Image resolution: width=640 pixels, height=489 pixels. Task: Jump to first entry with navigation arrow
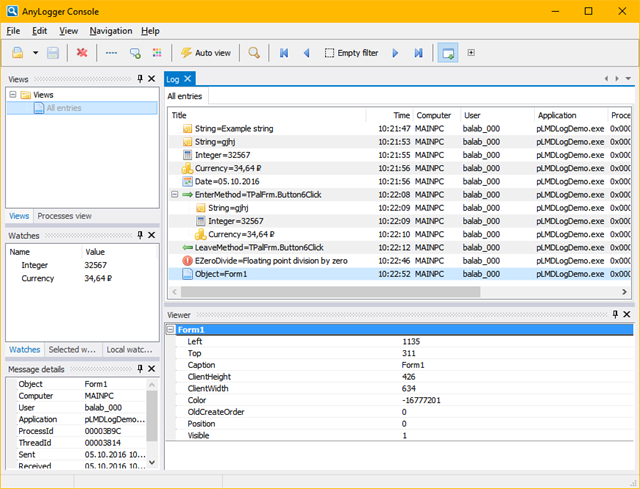click(x=284, y=52)
